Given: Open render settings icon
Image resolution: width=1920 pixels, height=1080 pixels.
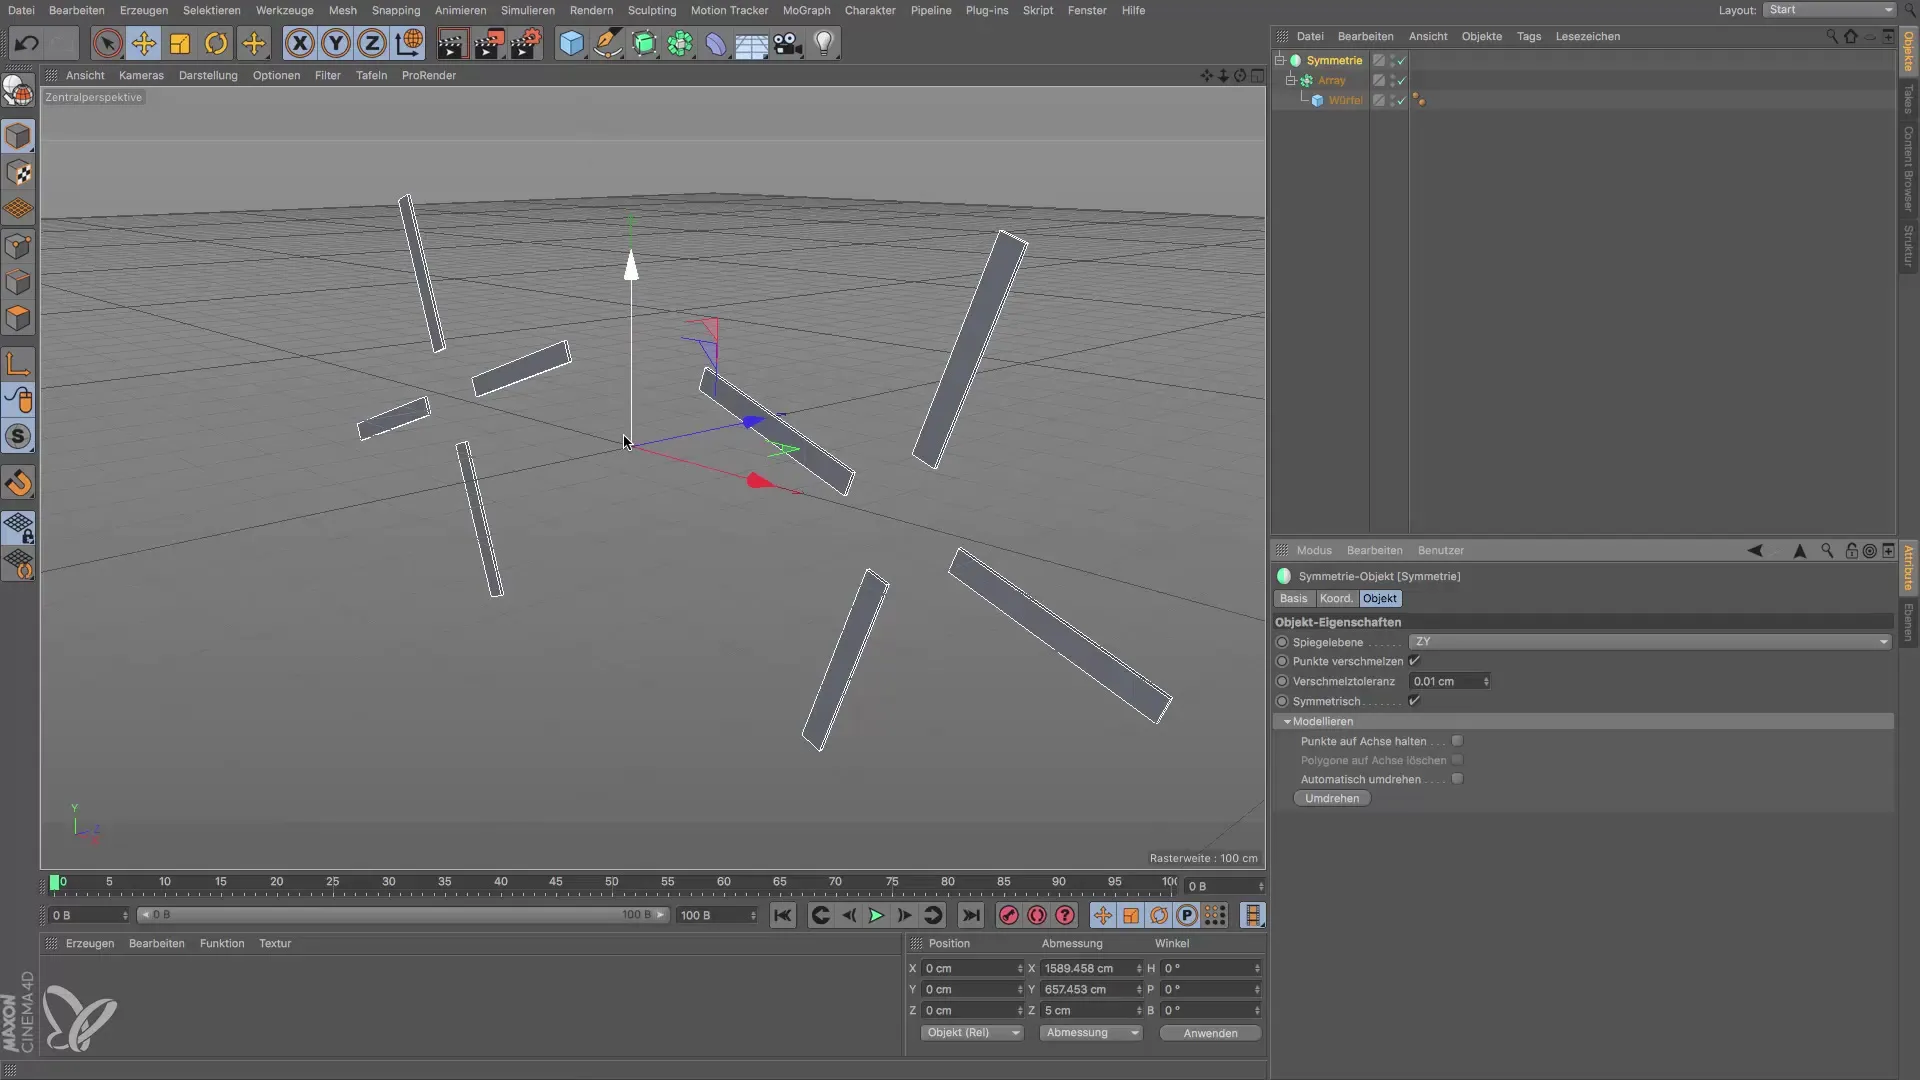Looking at the screenshot, I should [x=525, y=44].
